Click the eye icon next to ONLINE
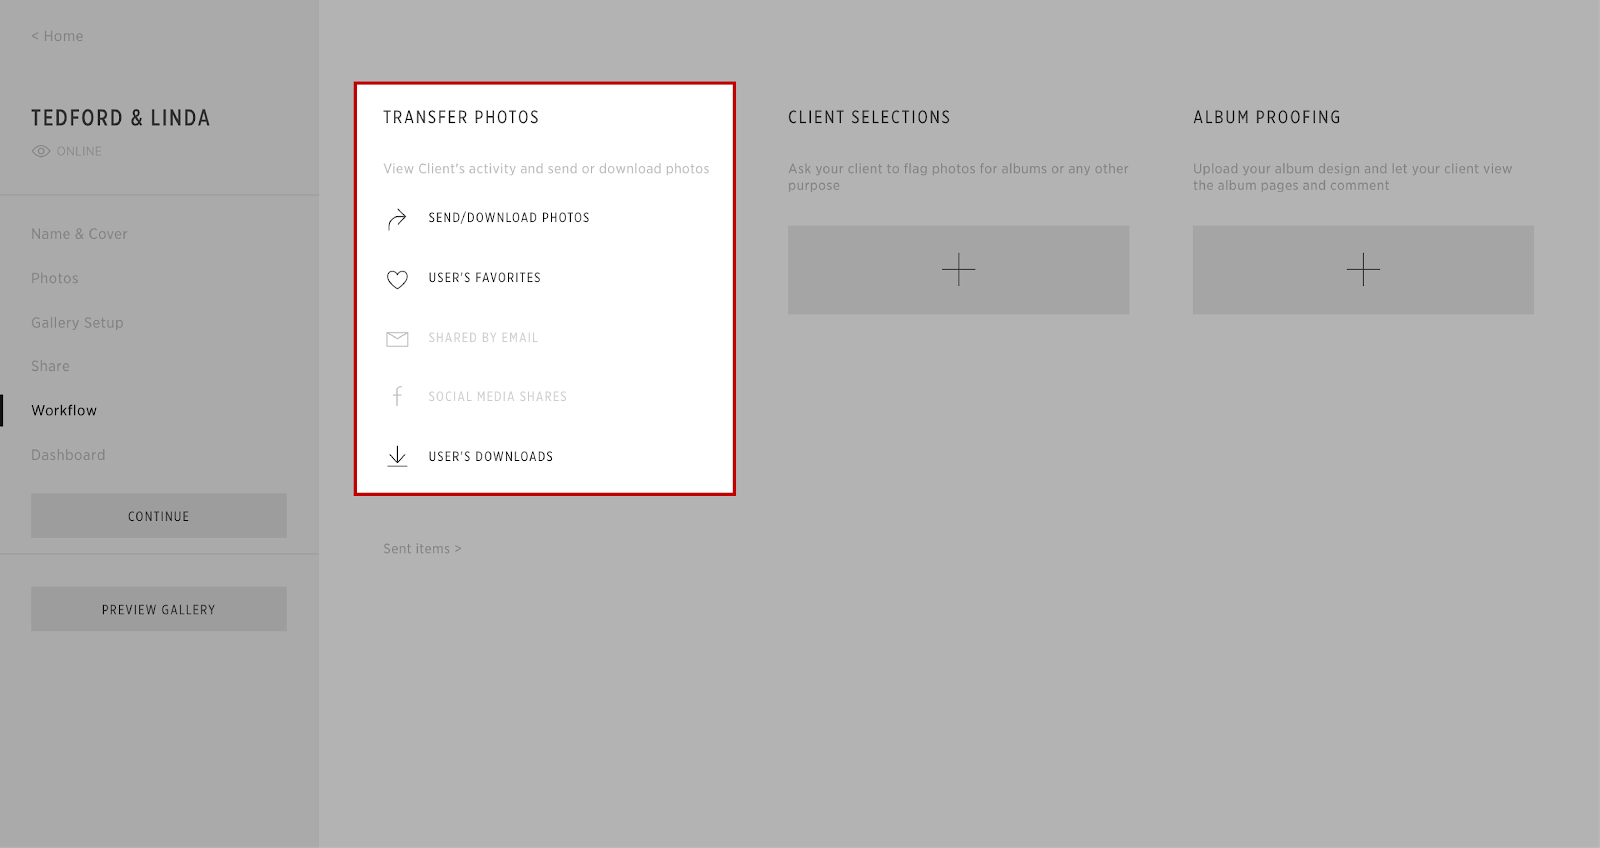1600x848 pixels. click(41, 152)
